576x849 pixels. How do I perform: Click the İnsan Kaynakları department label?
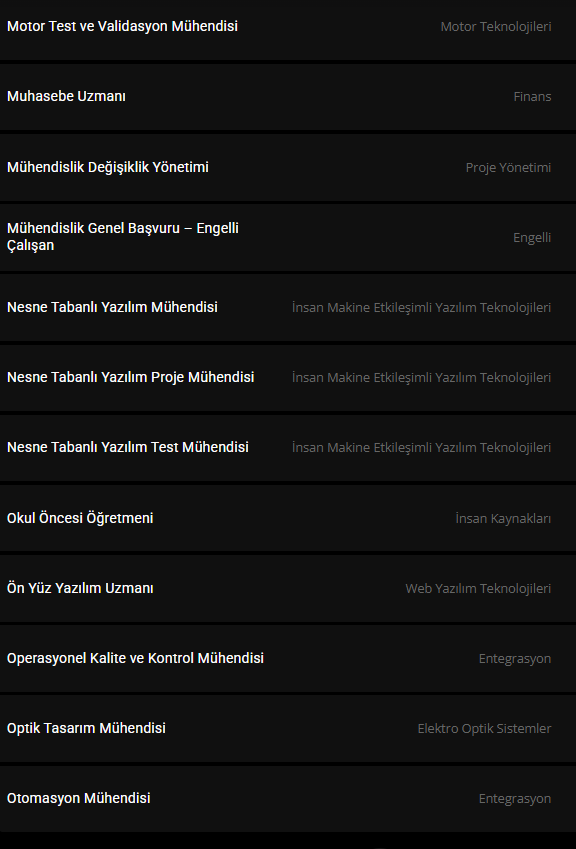[x=503, y=519]
